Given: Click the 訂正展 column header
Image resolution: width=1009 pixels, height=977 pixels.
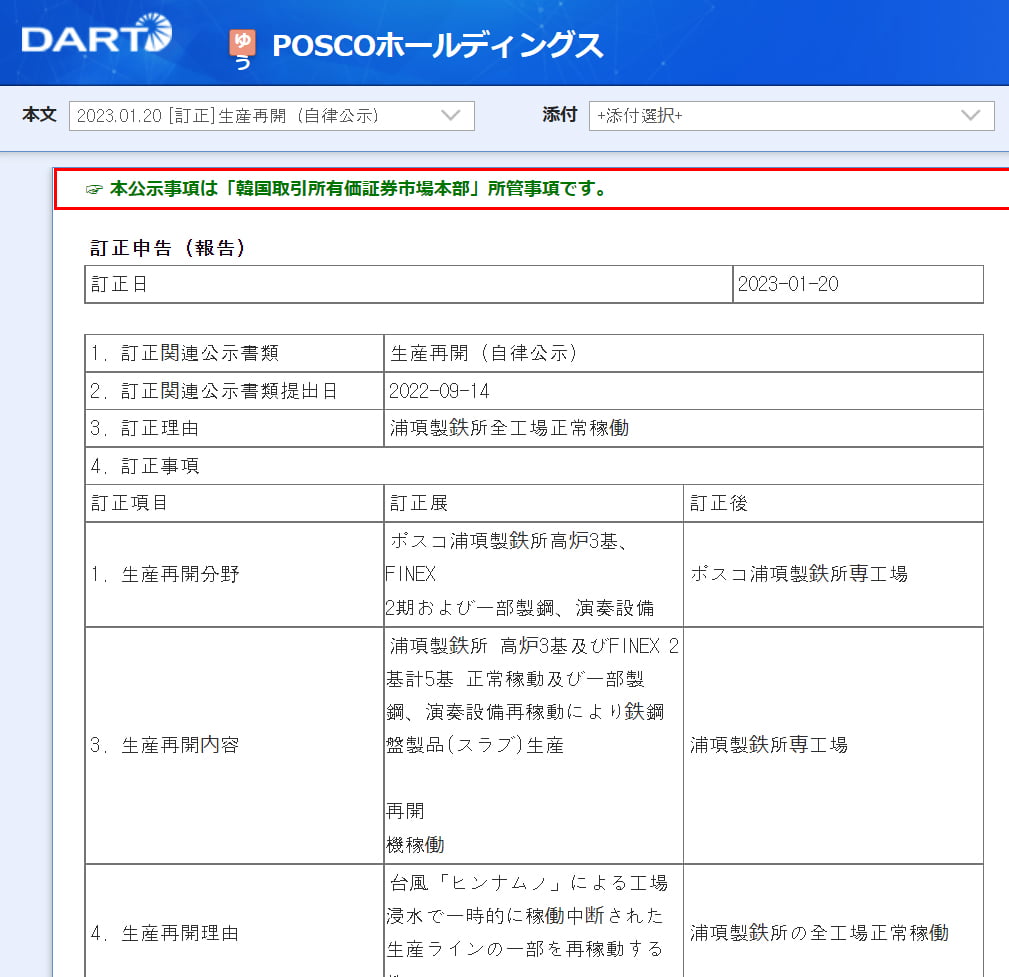Looking at the screenshot, I should 533,503.
